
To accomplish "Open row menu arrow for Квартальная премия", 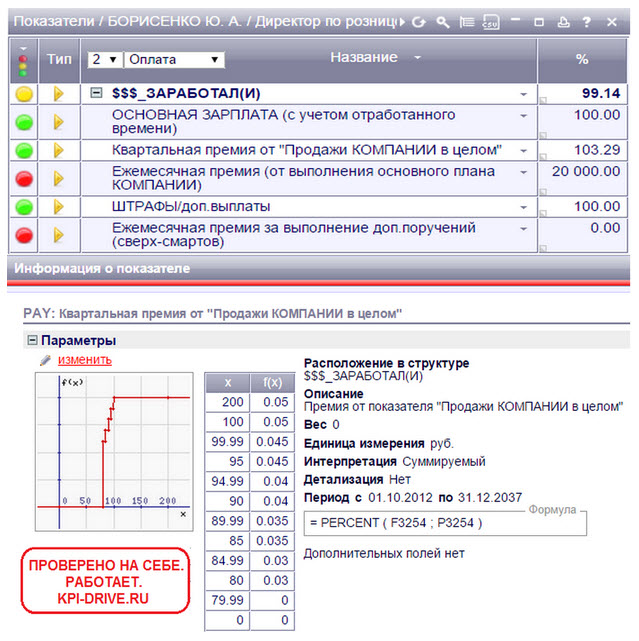I will (523, 151).
